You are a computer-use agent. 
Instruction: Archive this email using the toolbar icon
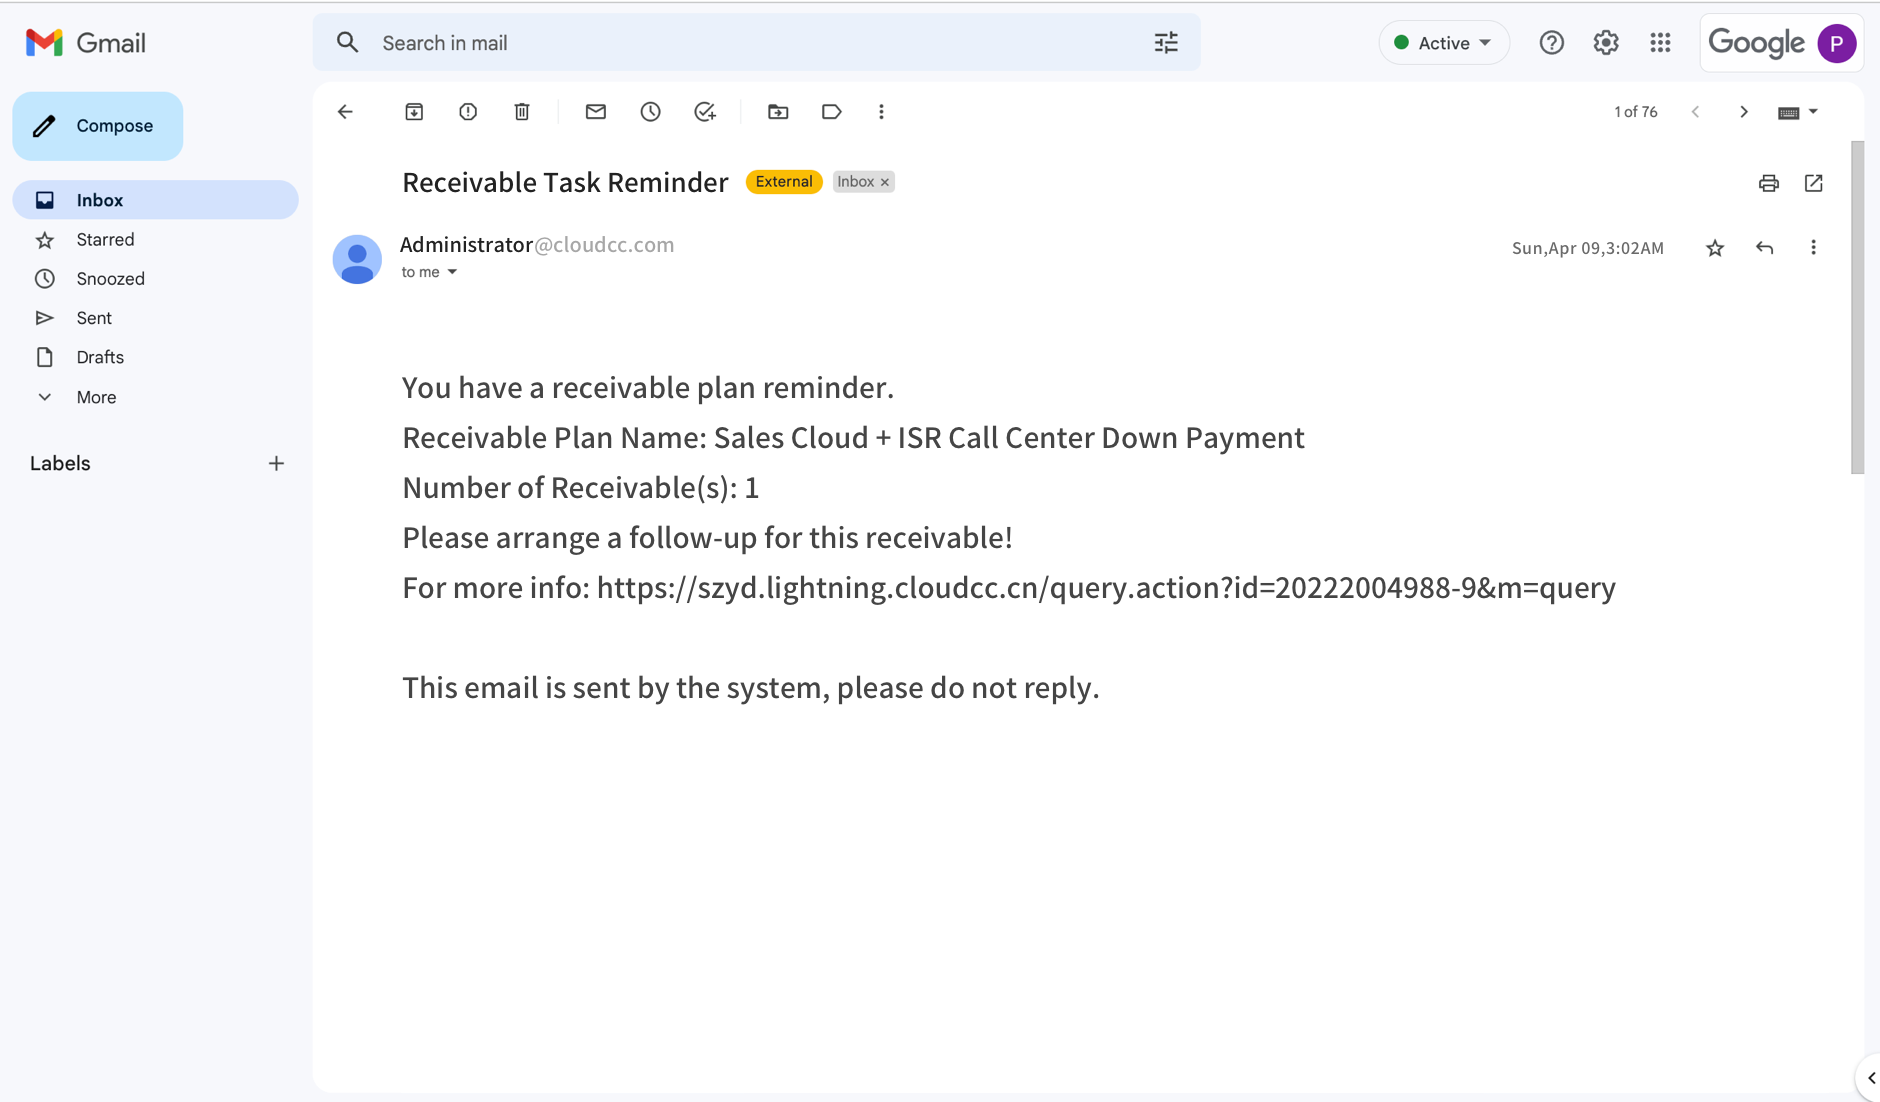coord(414,112)
